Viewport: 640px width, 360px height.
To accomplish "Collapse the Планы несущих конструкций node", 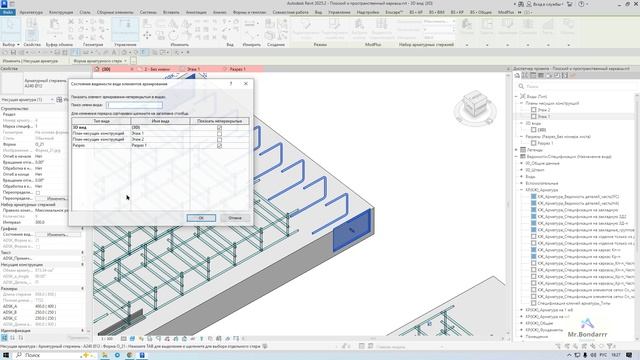I will coord(521,103).
